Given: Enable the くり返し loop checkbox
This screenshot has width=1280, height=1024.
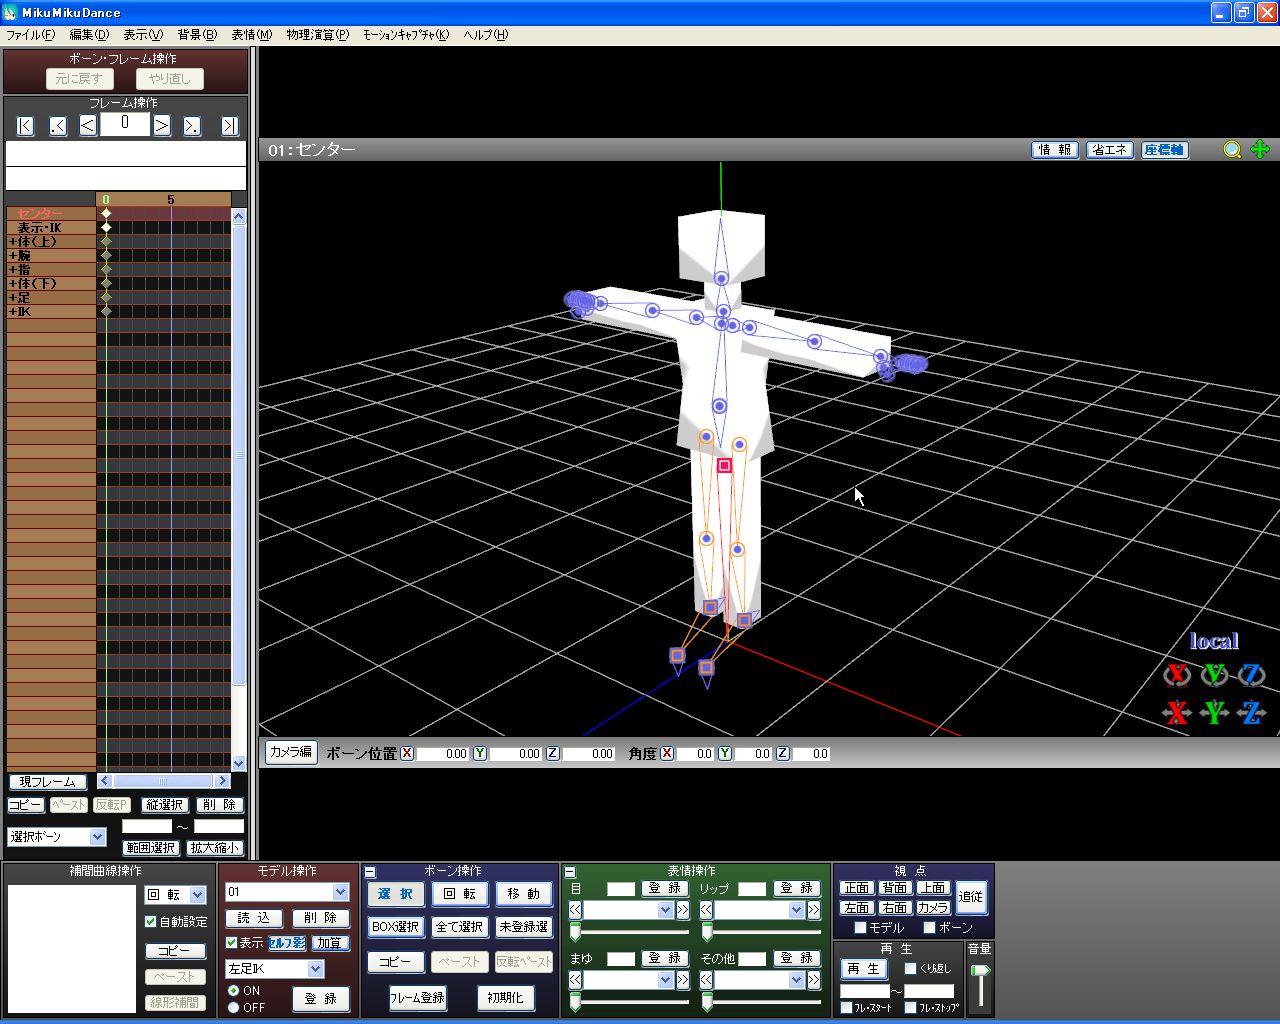Looking at the screenshot, I should tap(910, 968).
